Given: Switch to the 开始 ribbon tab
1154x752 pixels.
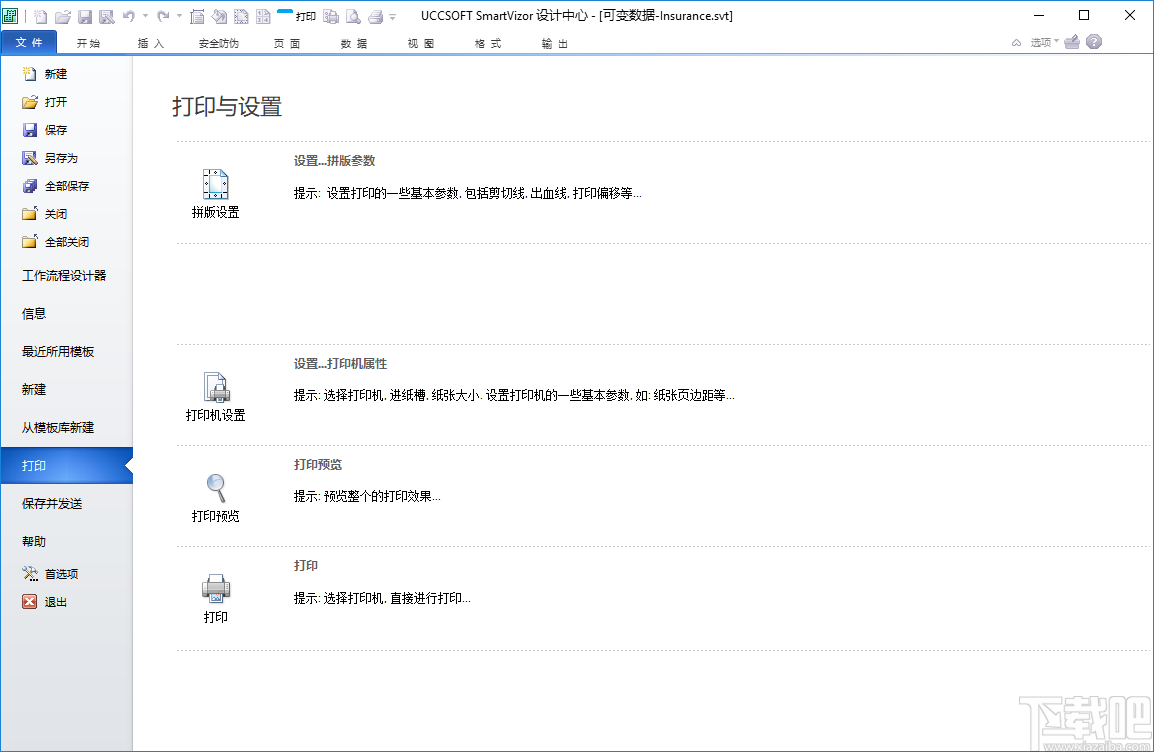Looking at the screenshot, I should tap(89, 43).
